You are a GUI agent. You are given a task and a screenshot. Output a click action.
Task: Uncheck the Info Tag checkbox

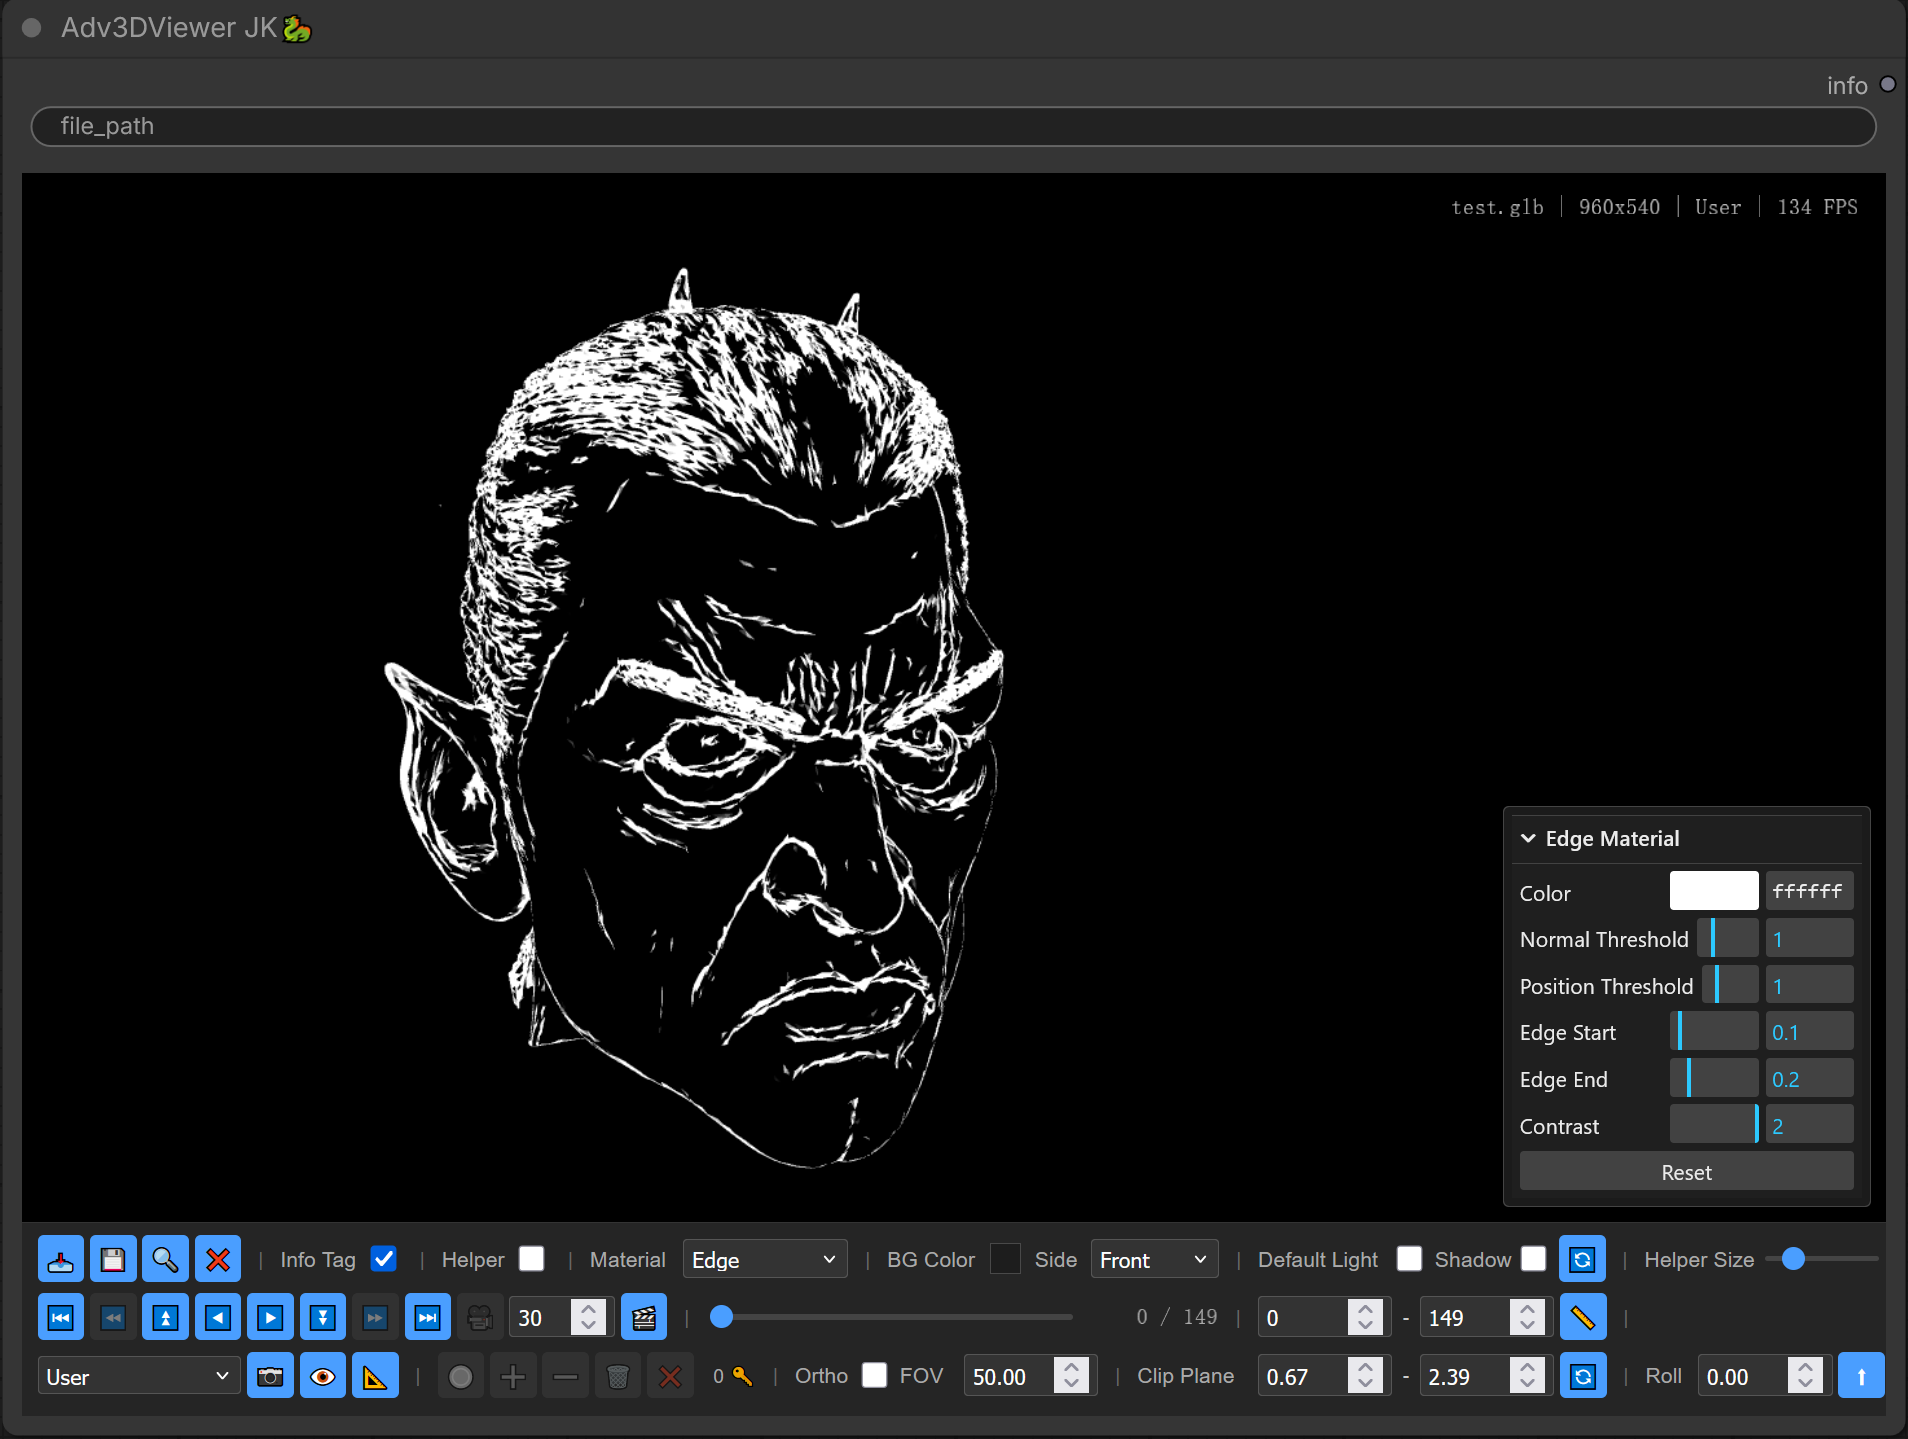coord(384,1259)
